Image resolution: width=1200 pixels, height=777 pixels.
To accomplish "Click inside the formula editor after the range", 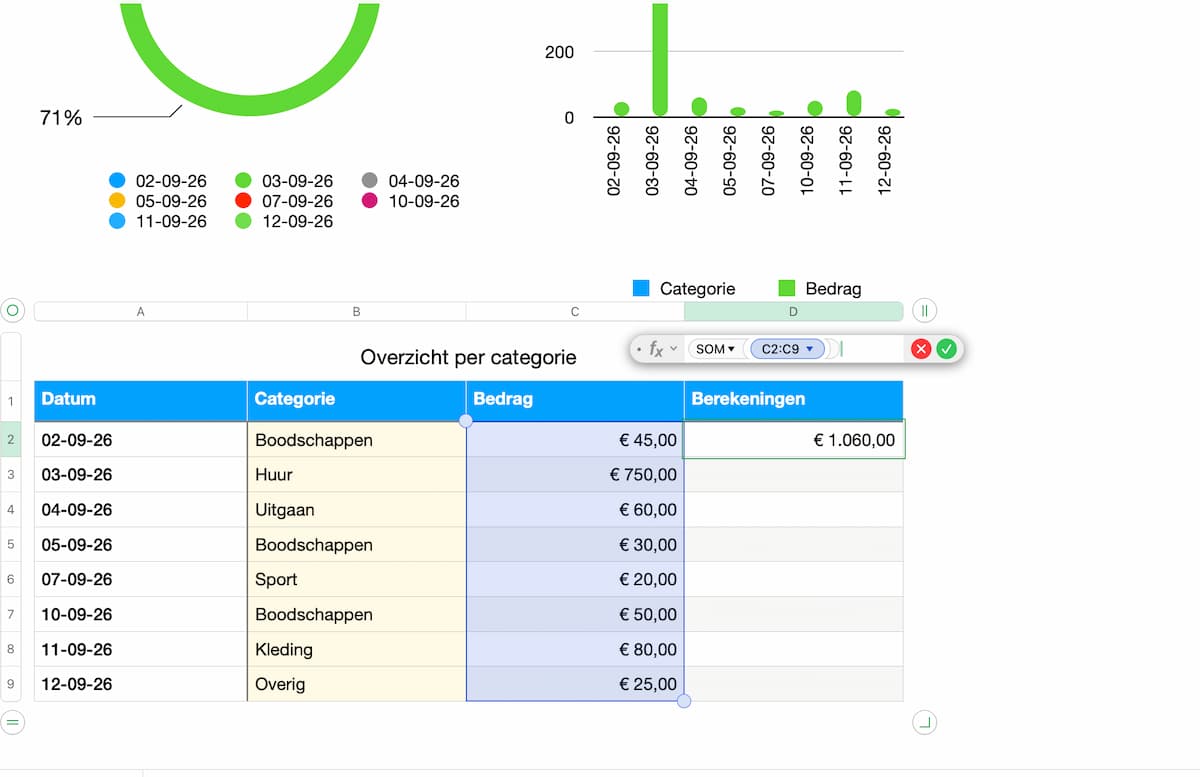I will 870,349.
